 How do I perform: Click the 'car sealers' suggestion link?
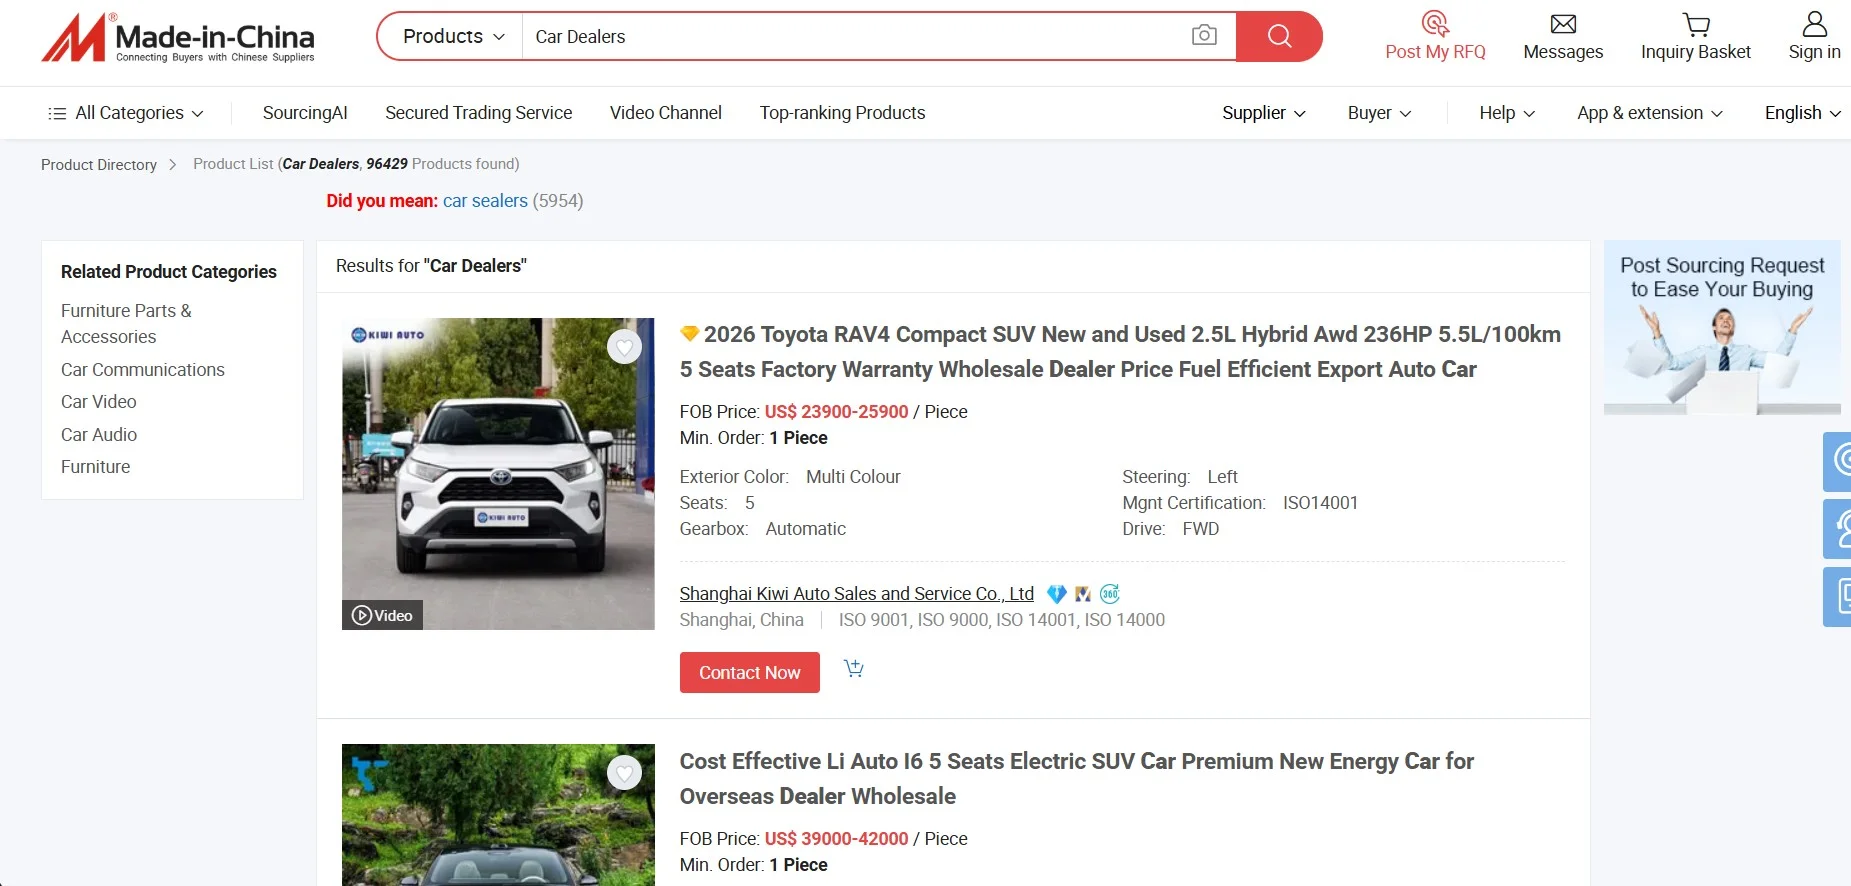click(485, 201)
